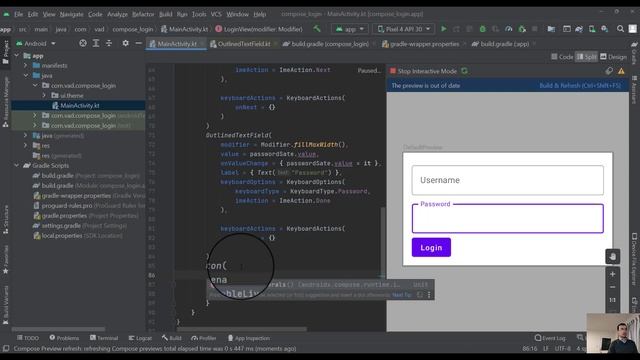Open the VCS menu
The width and height of the screenshot is (640, 360).
pyautogui.click(x=216, y=14)
